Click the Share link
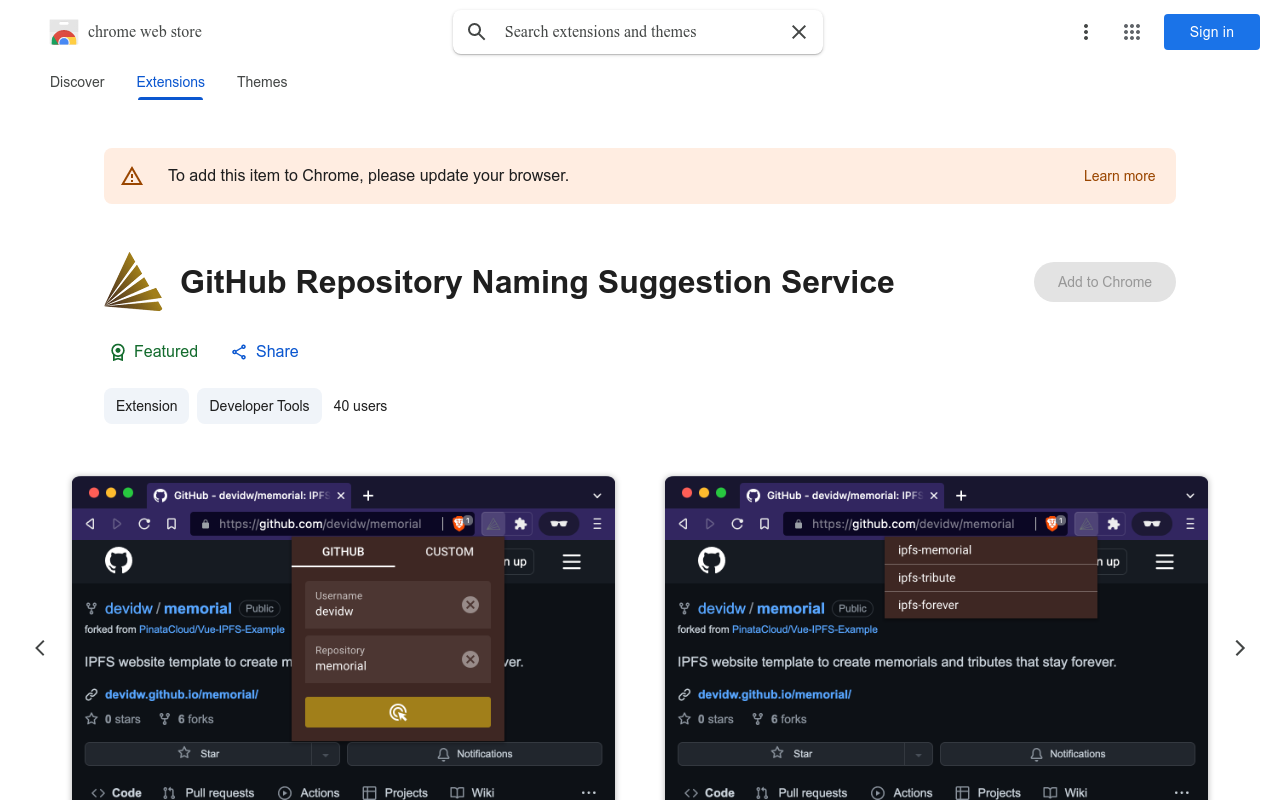 coord(265,352)
